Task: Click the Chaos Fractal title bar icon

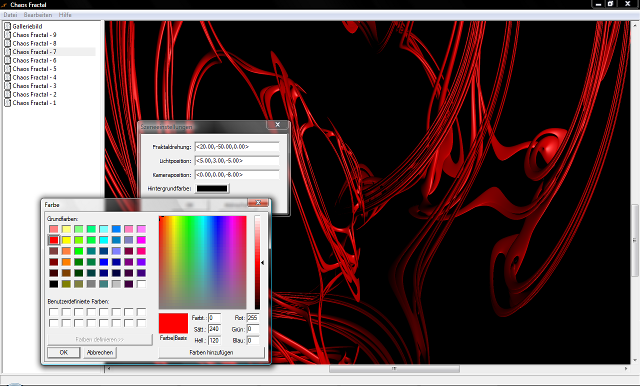Action: click(4, 5)
